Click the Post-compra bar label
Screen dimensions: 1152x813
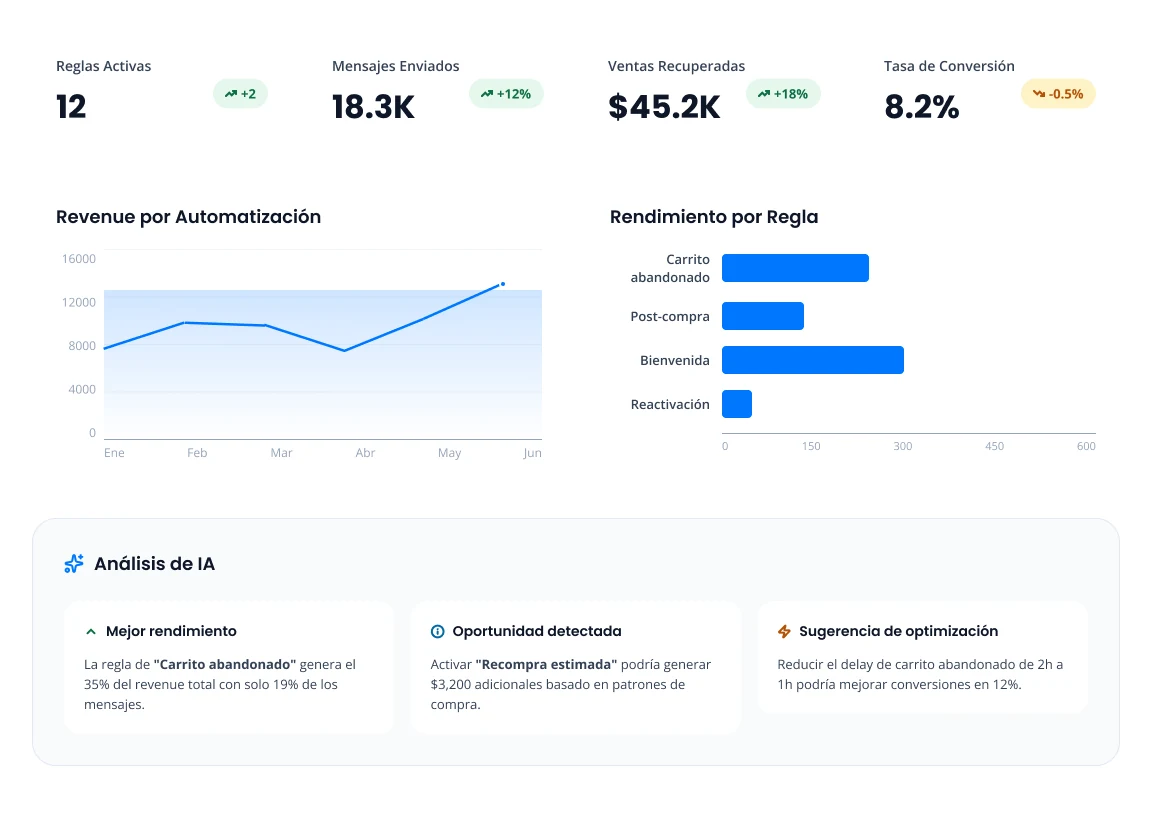tap(670, 317)
